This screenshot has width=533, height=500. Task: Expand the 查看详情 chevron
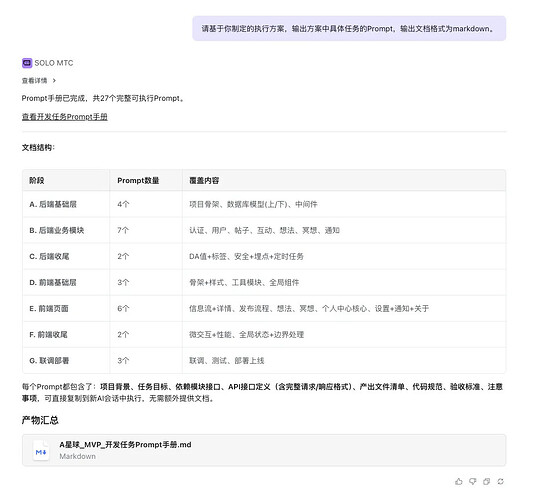pyautogui.click(x=54, y=81)
